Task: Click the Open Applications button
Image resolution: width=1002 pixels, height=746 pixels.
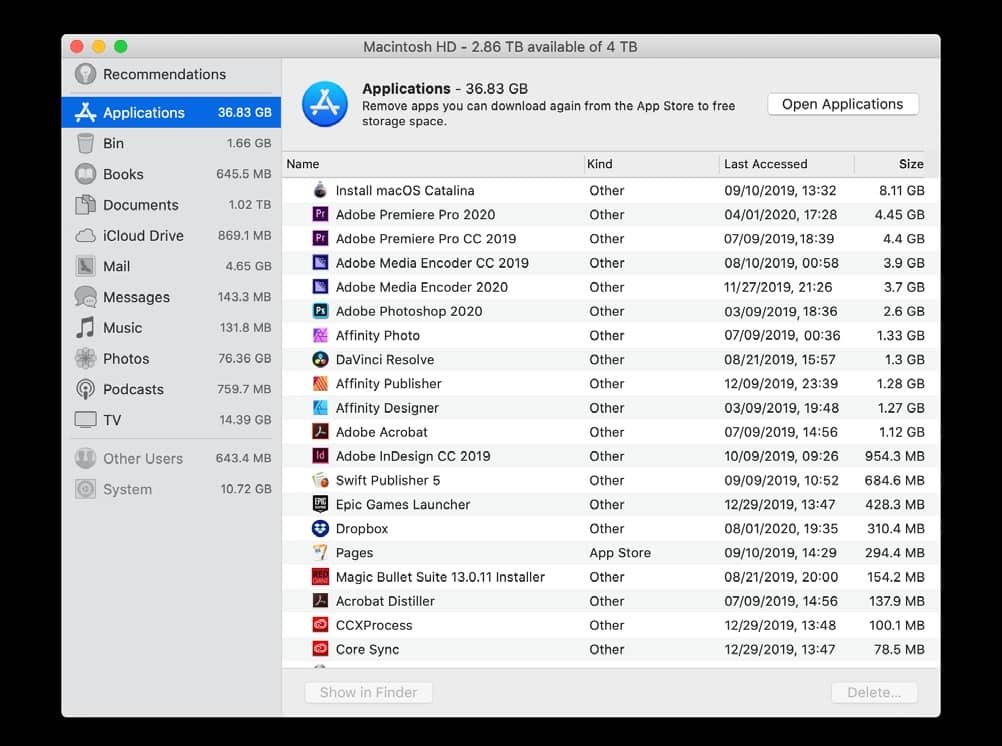Action: pos(842,104)
